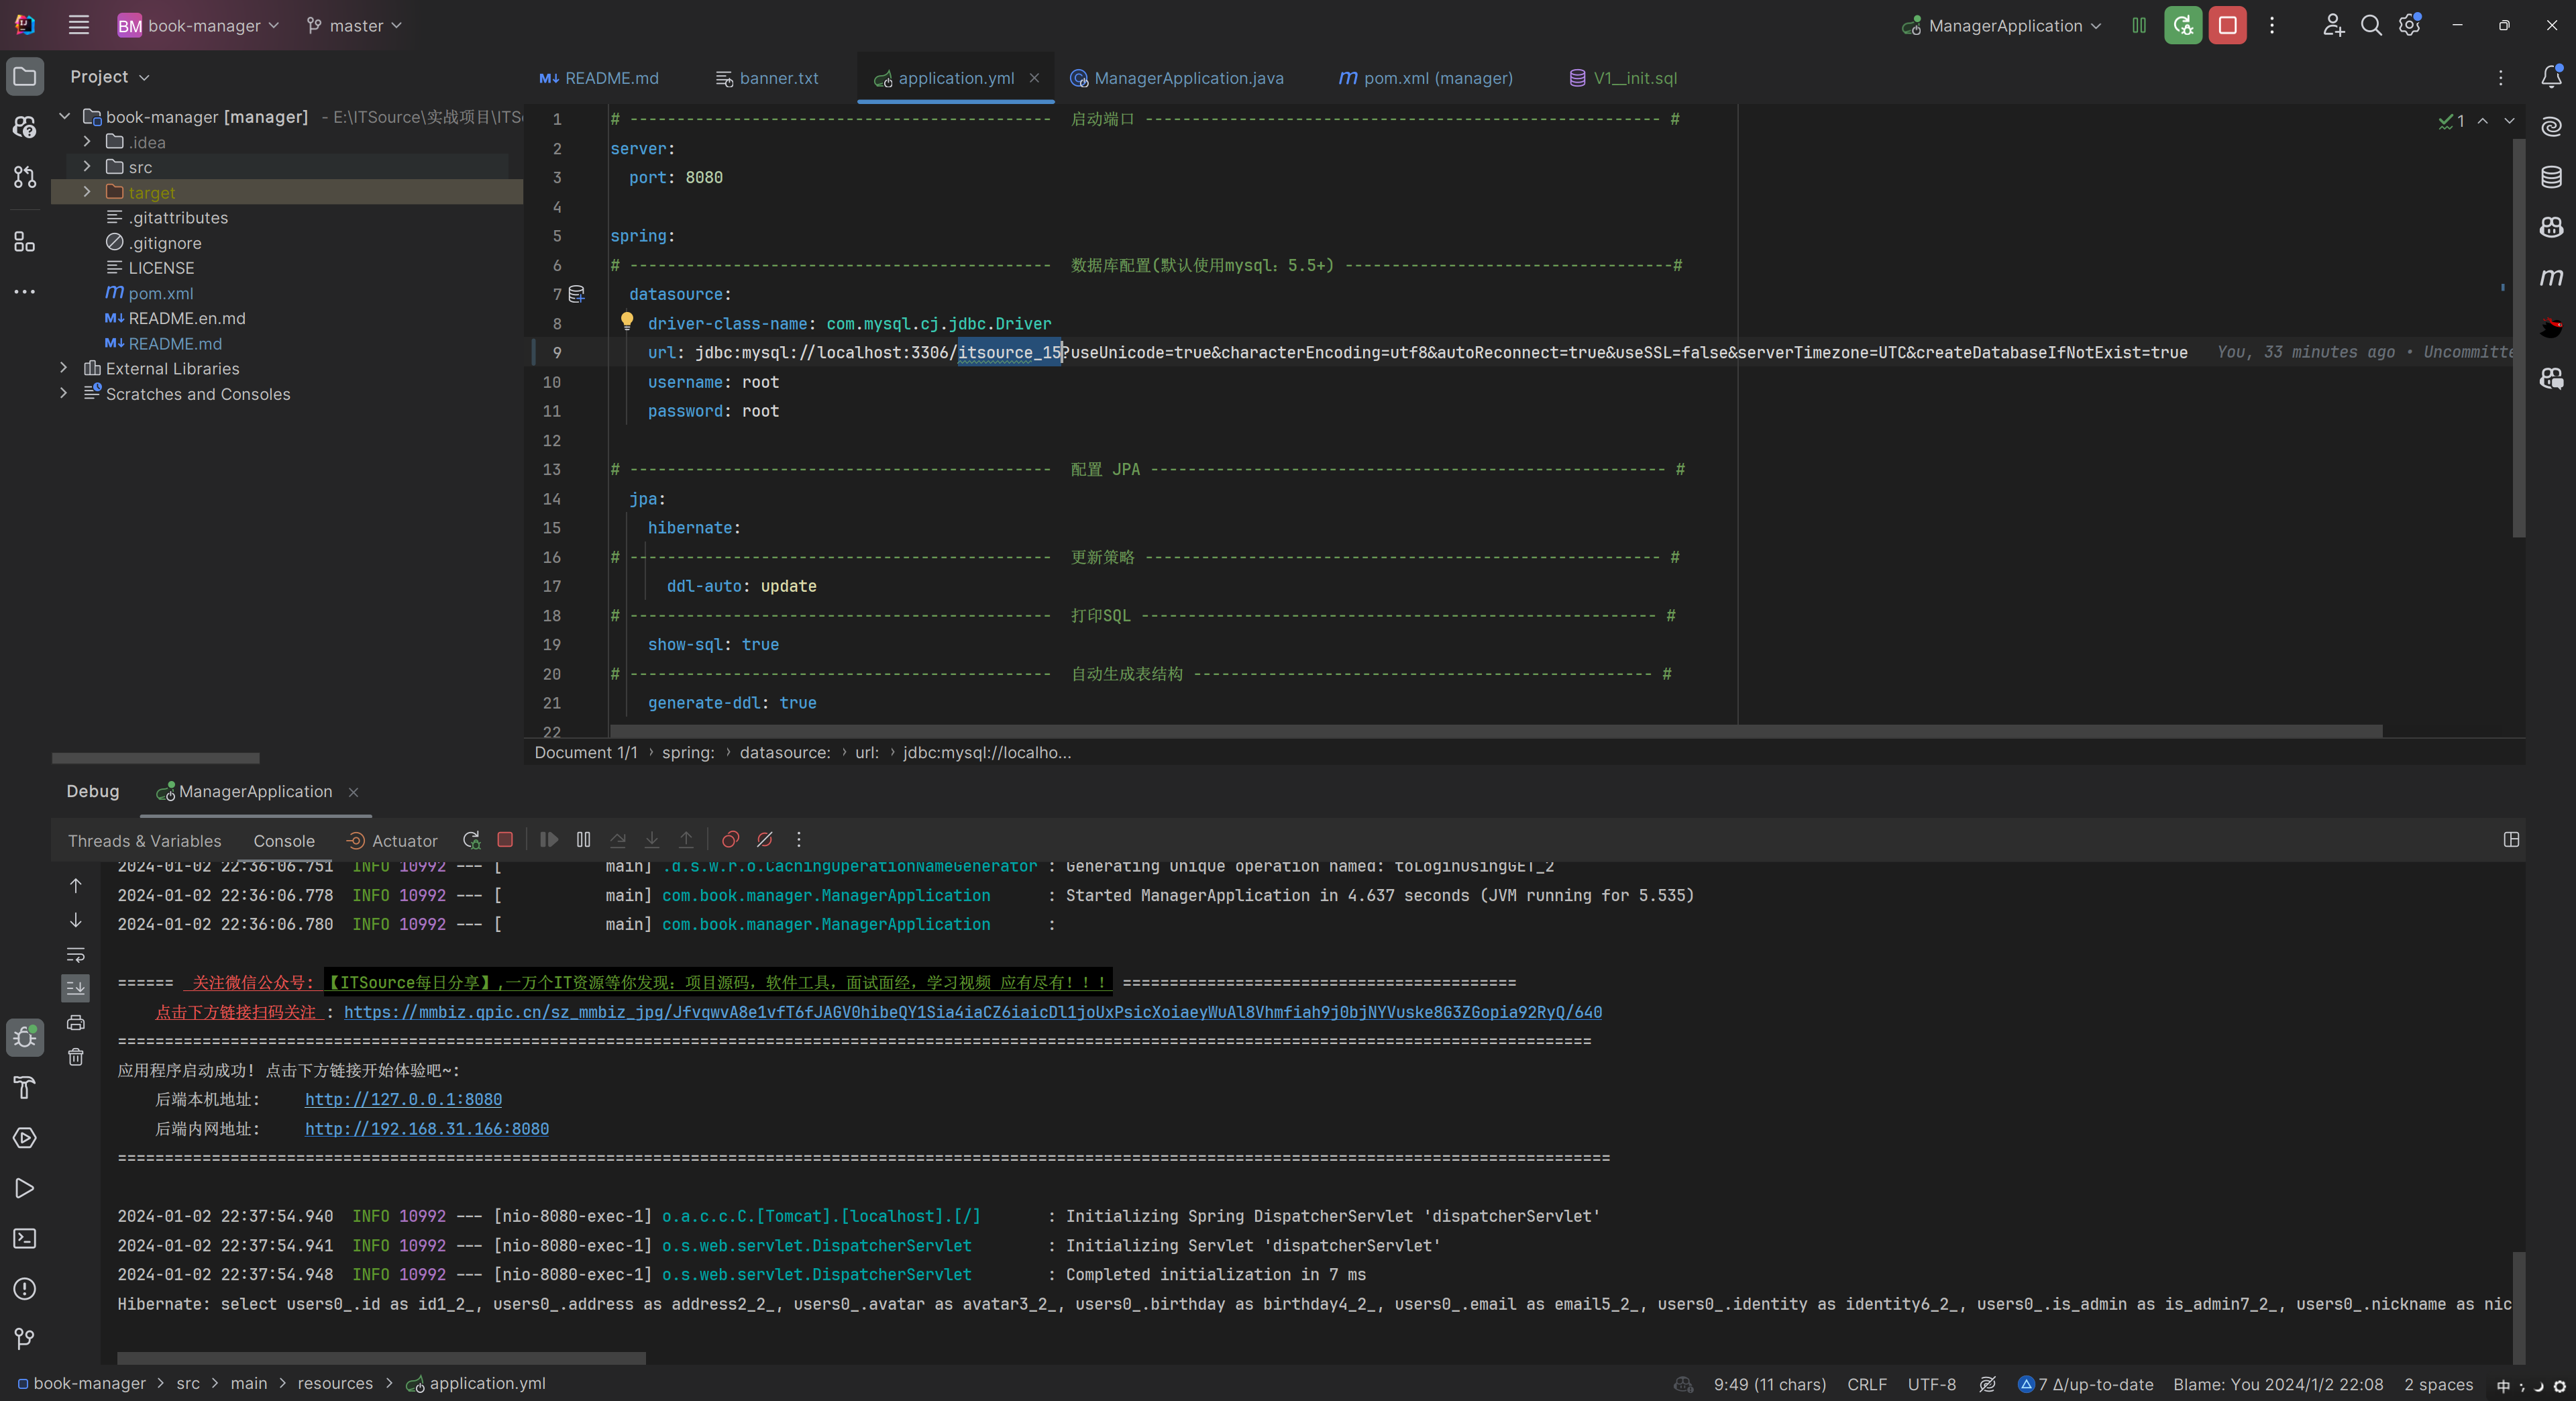The image size is (2576, 1401).
Task: Click Pause Program in debug toolbar
Action: (x=583, y=840)
